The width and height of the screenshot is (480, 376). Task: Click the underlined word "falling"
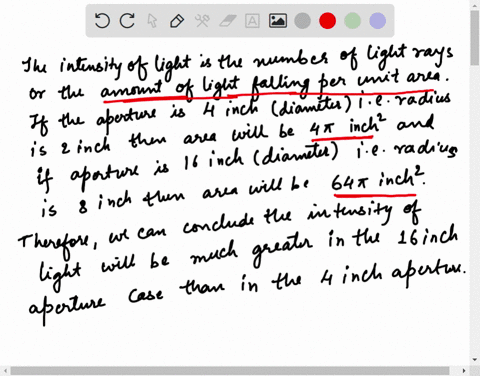(280, 86)
